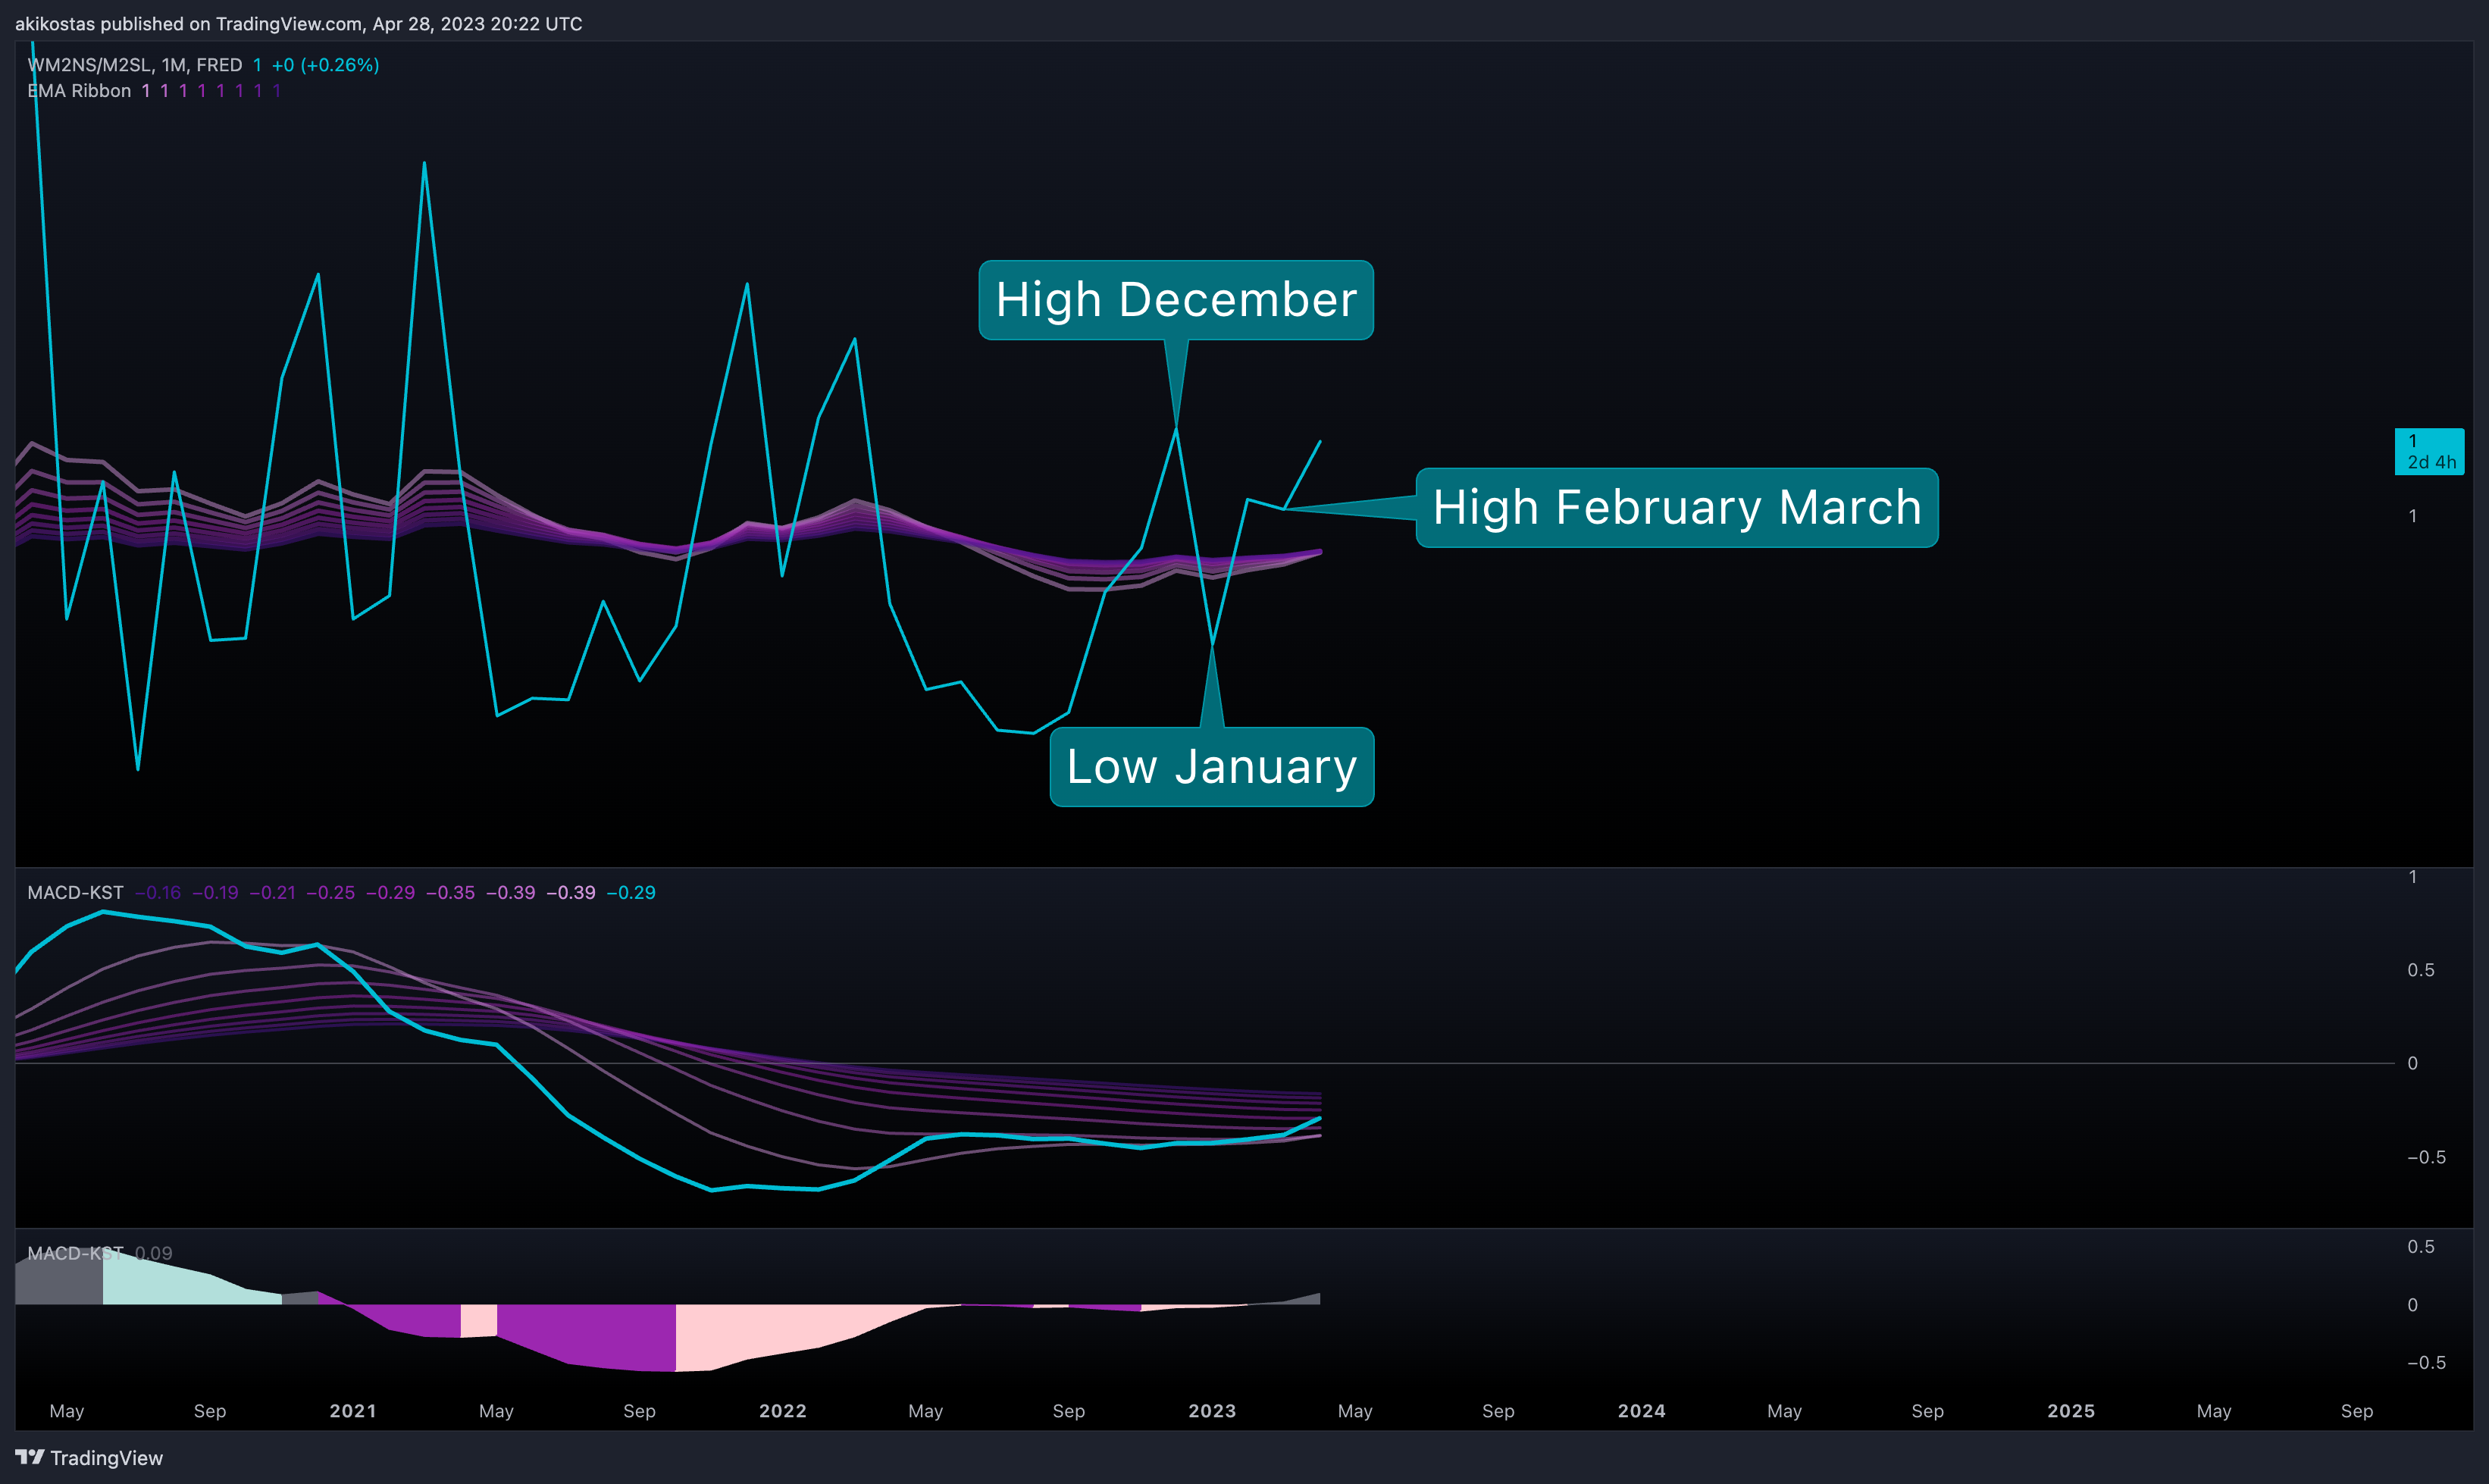The width and height of the screenshot is (2489, 1484).
Task: Click the 2022 time axis label
Action: click(x=783, y=1411)
